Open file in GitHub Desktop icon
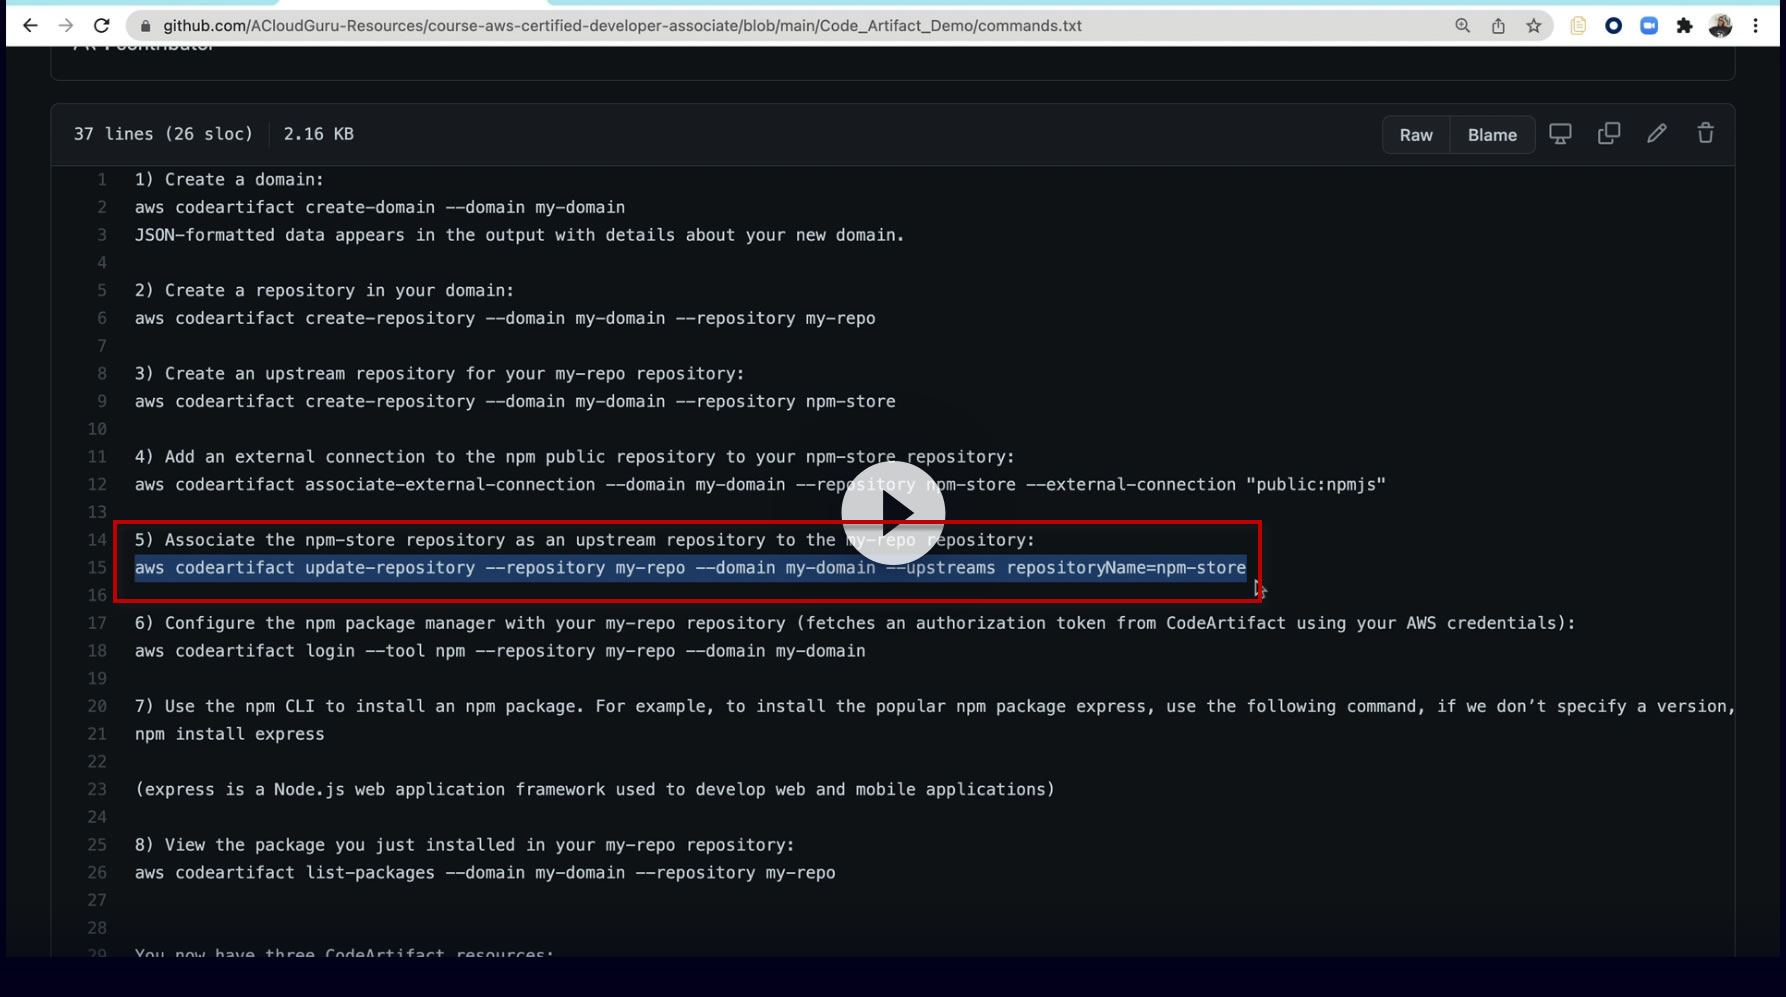Viewport: 1786px width, 997px height. pyautogui.click(x=1560, y=134)
